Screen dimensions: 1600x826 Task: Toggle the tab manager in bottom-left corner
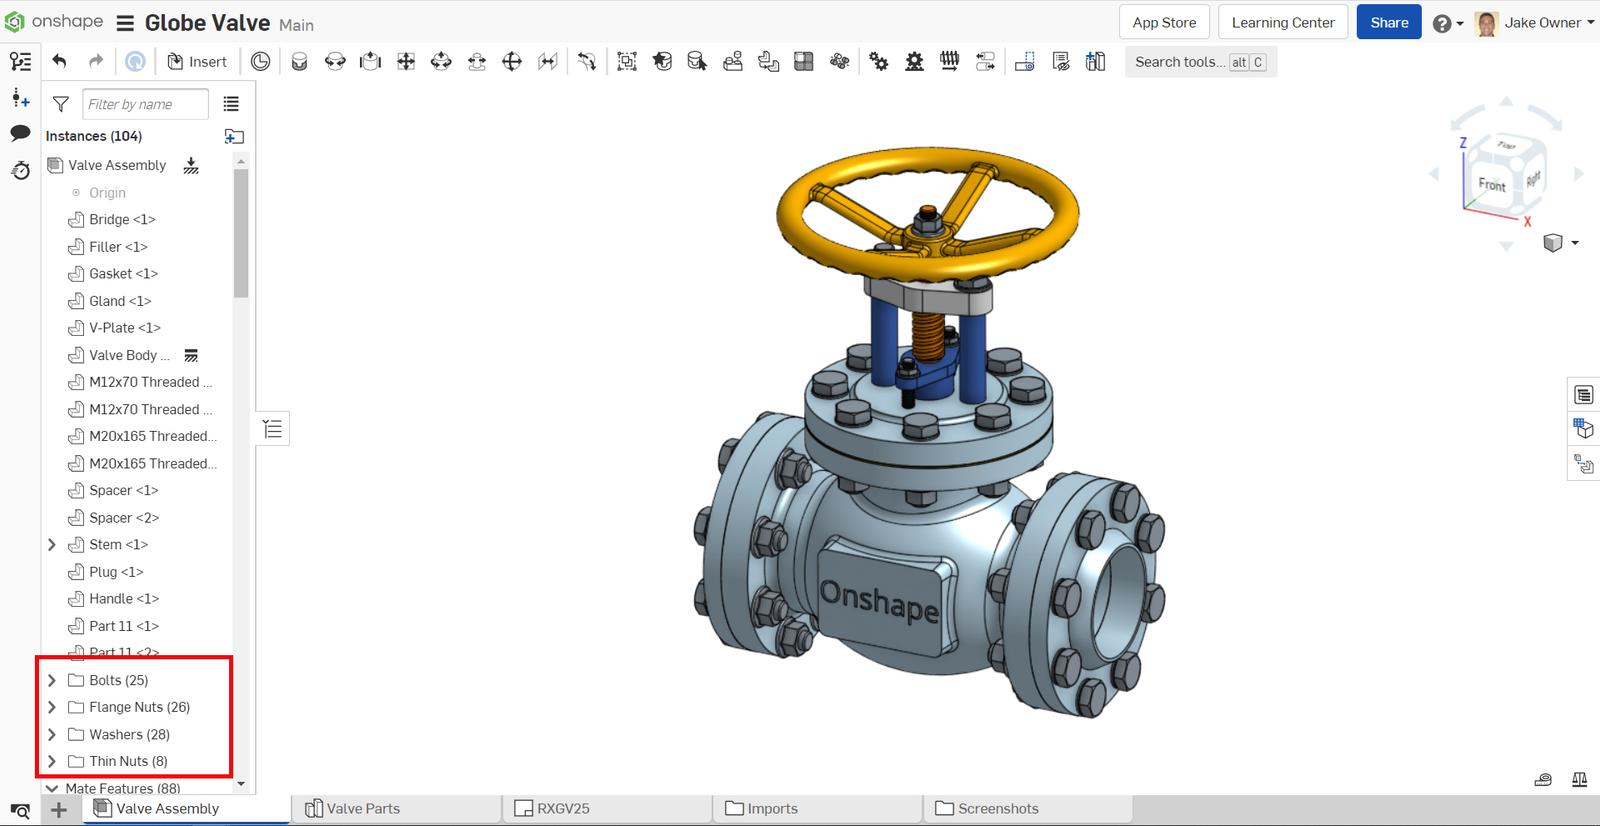point(20,810)
